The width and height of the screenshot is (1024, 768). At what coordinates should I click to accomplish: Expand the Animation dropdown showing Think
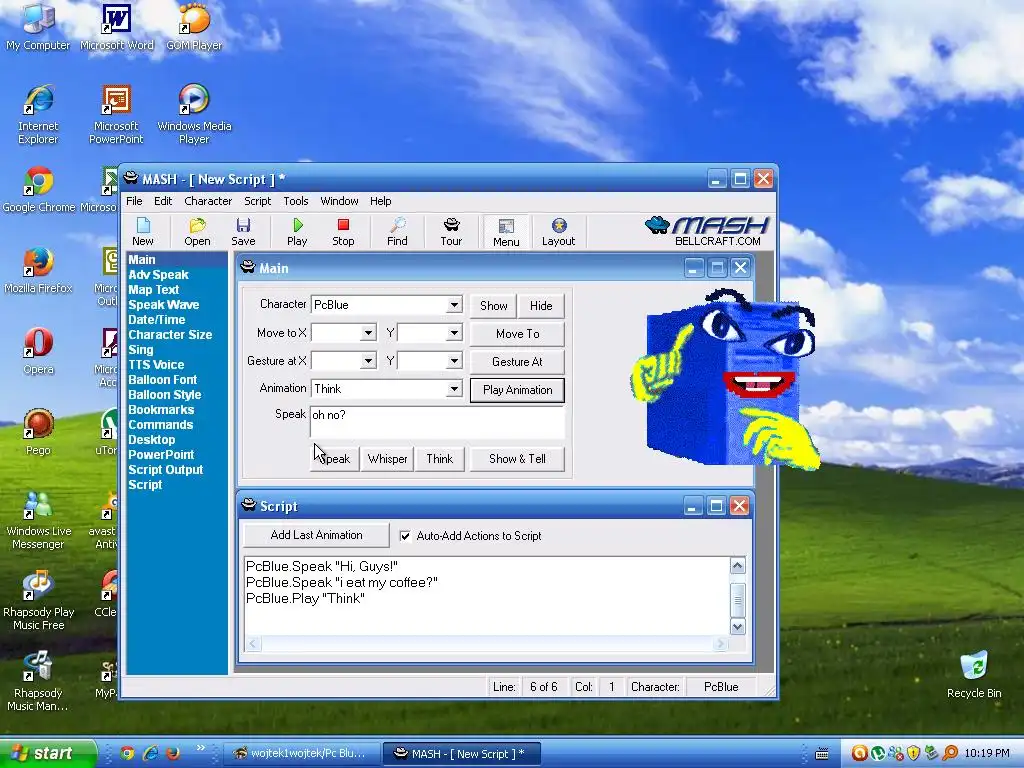pos(454,389)
